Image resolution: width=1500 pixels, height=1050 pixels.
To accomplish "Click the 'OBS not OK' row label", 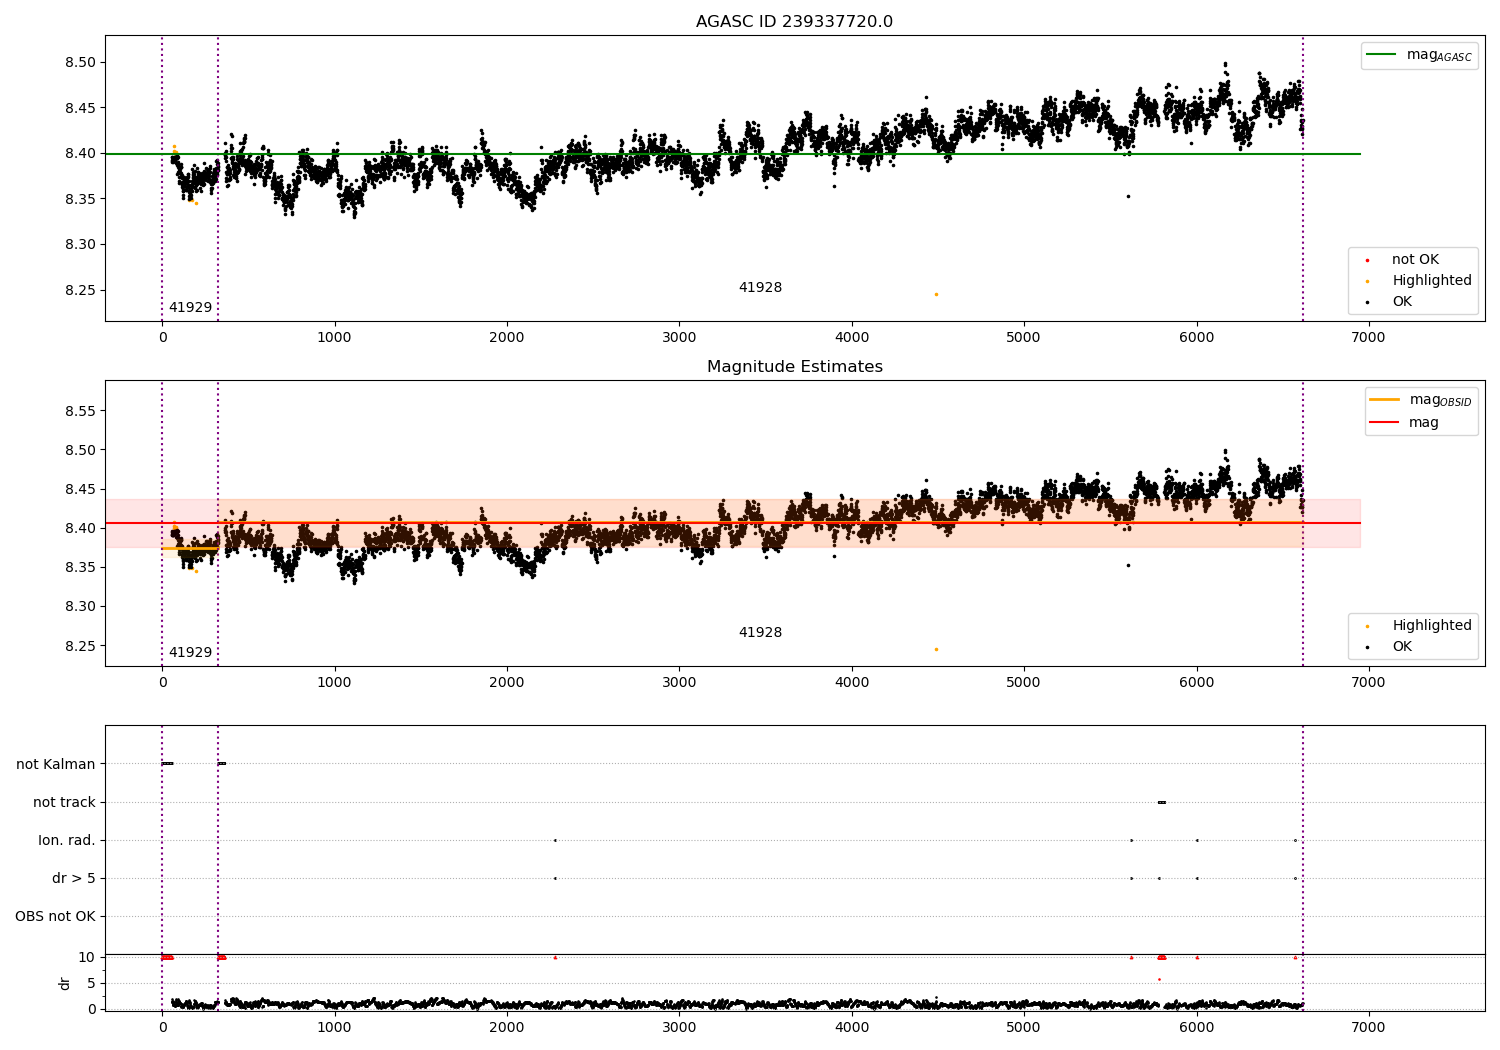I will (55, 917).
